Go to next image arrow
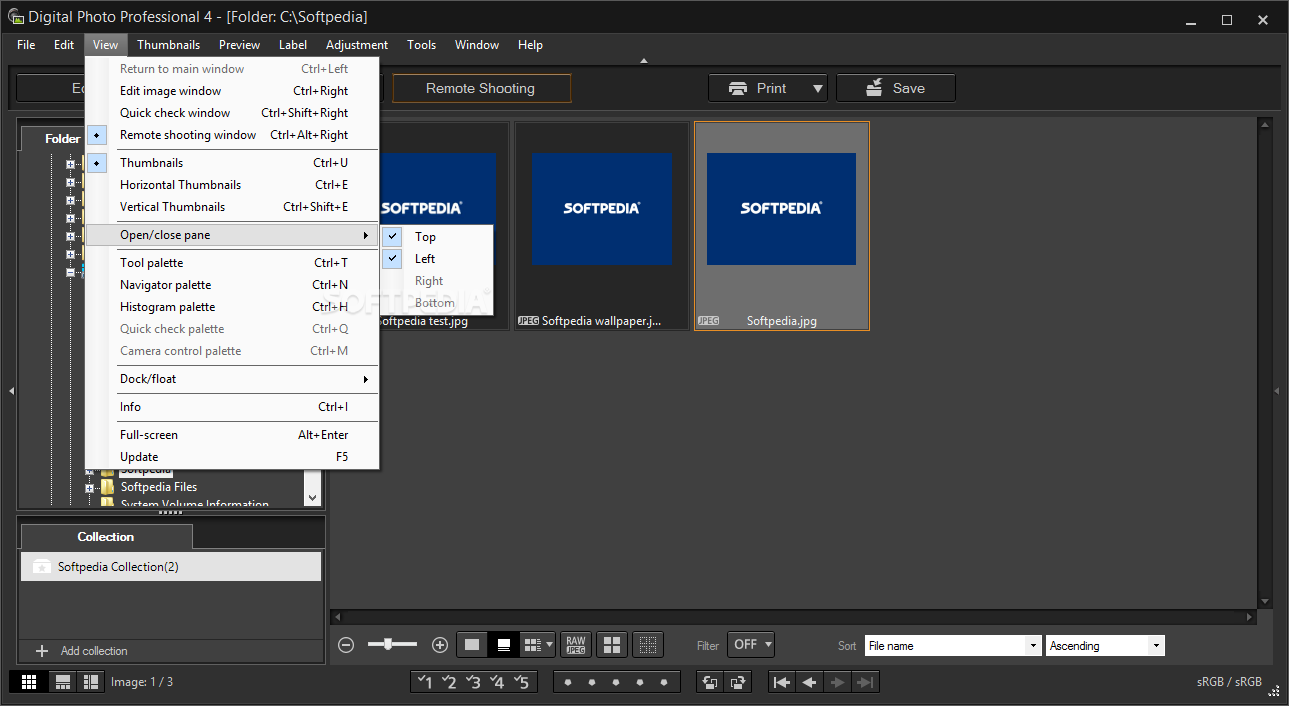 coord(837,682)
